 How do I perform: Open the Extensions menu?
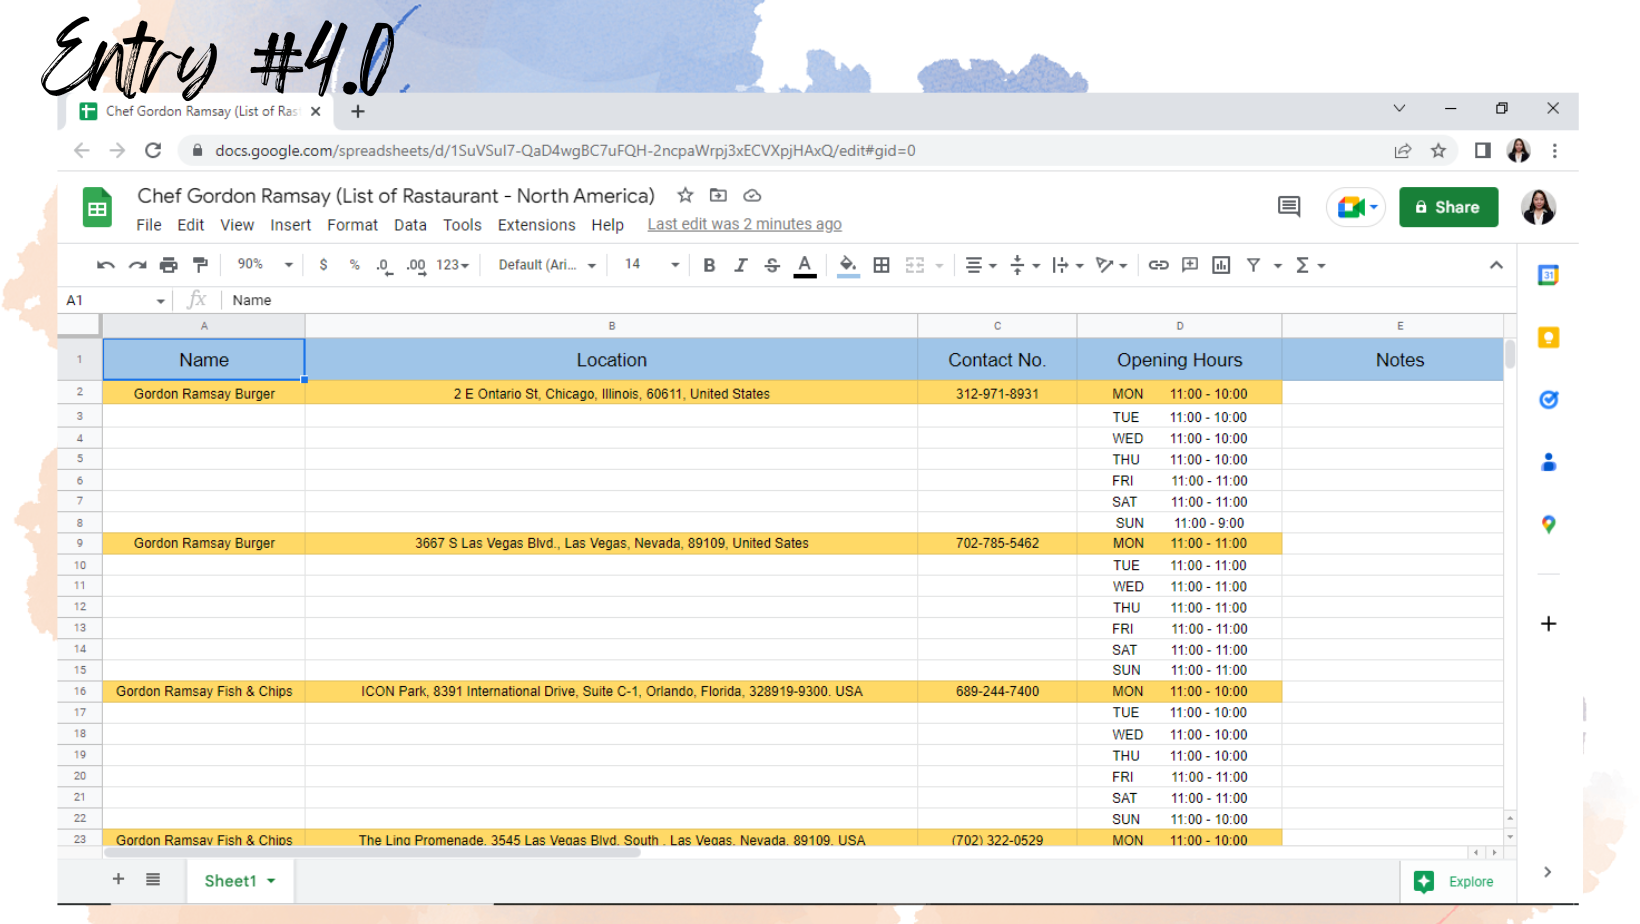tap(536, 225)
